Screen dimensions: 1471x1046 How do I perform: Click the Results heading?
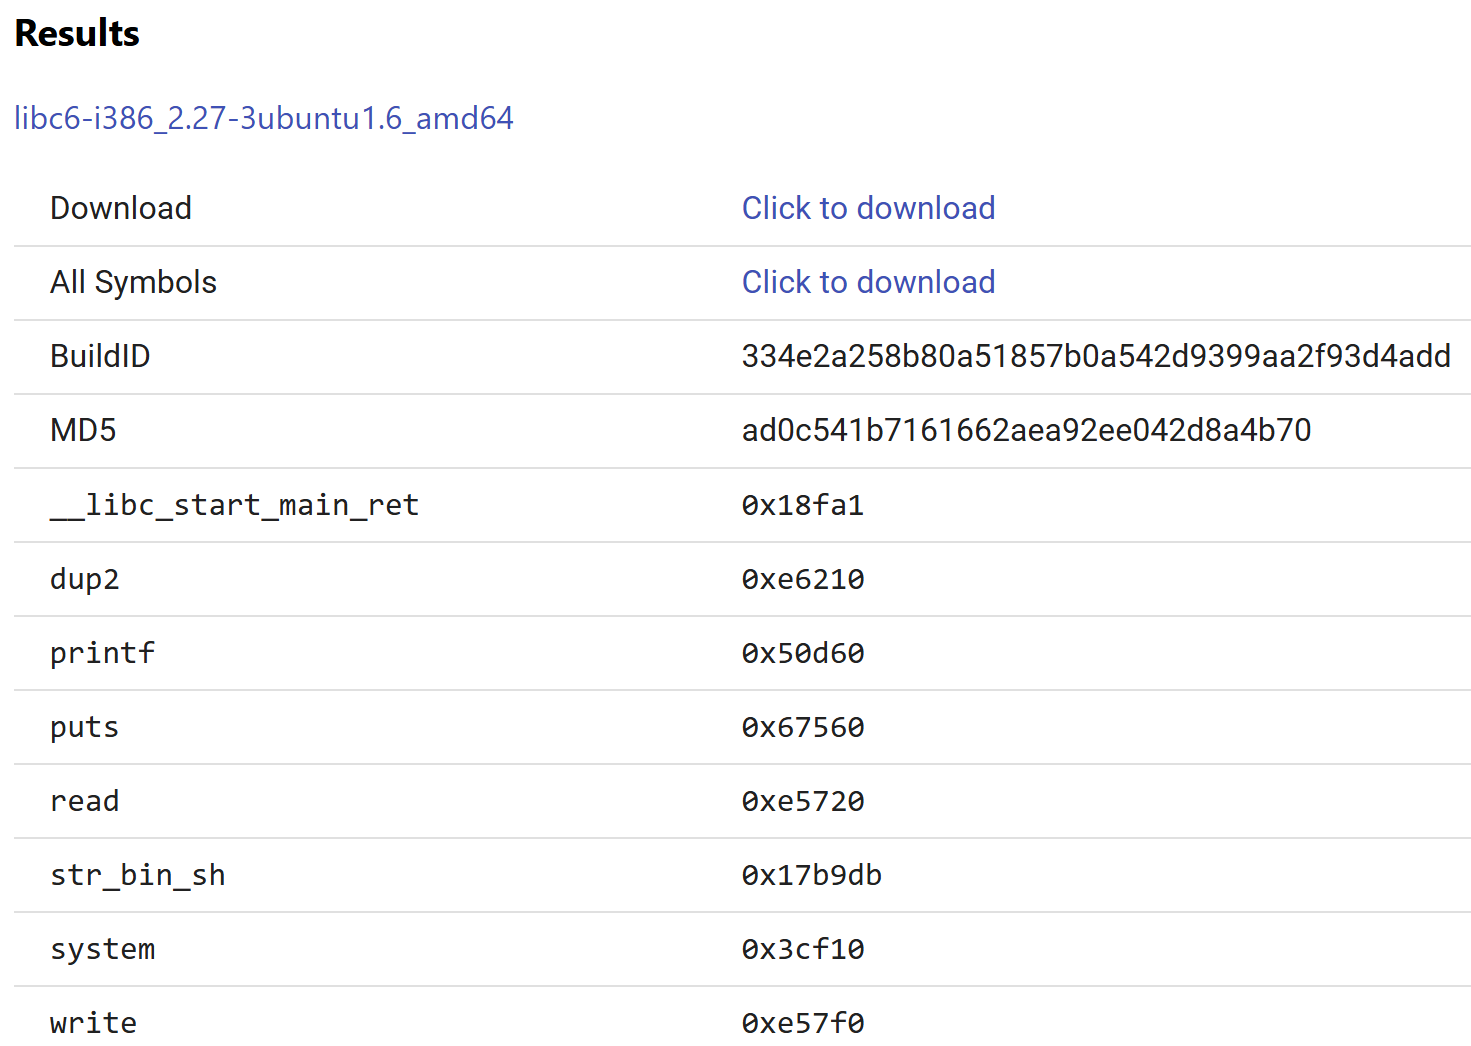coord(77,33)
